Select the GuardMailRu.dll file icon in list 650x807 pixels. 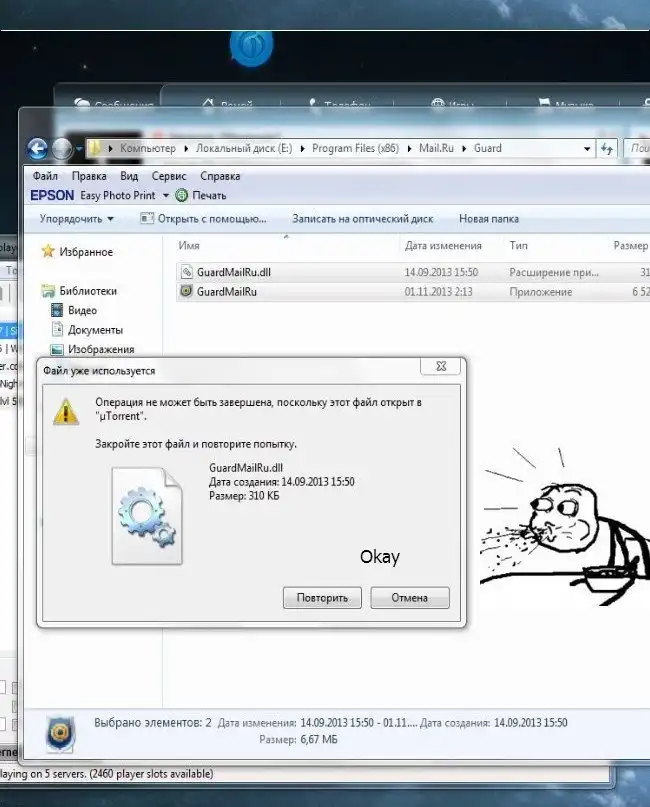coord(186,272)
